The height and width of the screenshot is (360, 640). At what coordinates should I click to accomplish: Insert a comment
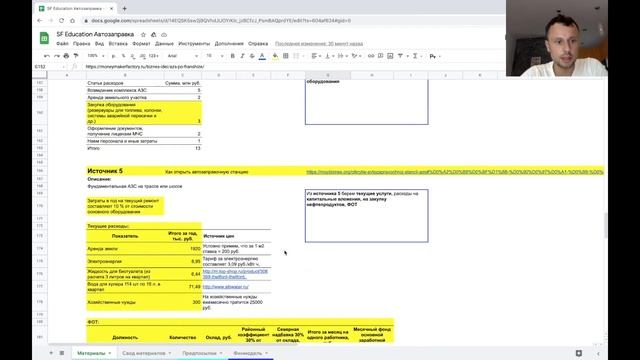[x=380, y=56]
